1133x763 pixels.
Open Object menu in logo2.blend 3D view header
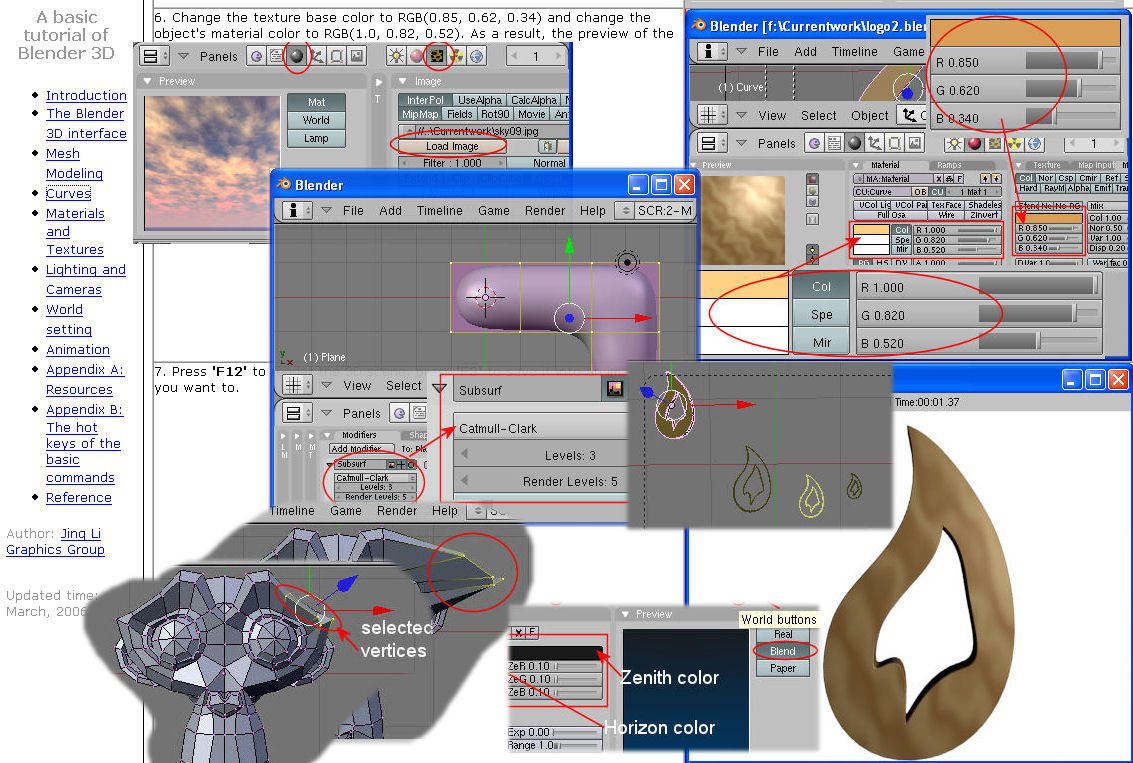pos(869,115)
